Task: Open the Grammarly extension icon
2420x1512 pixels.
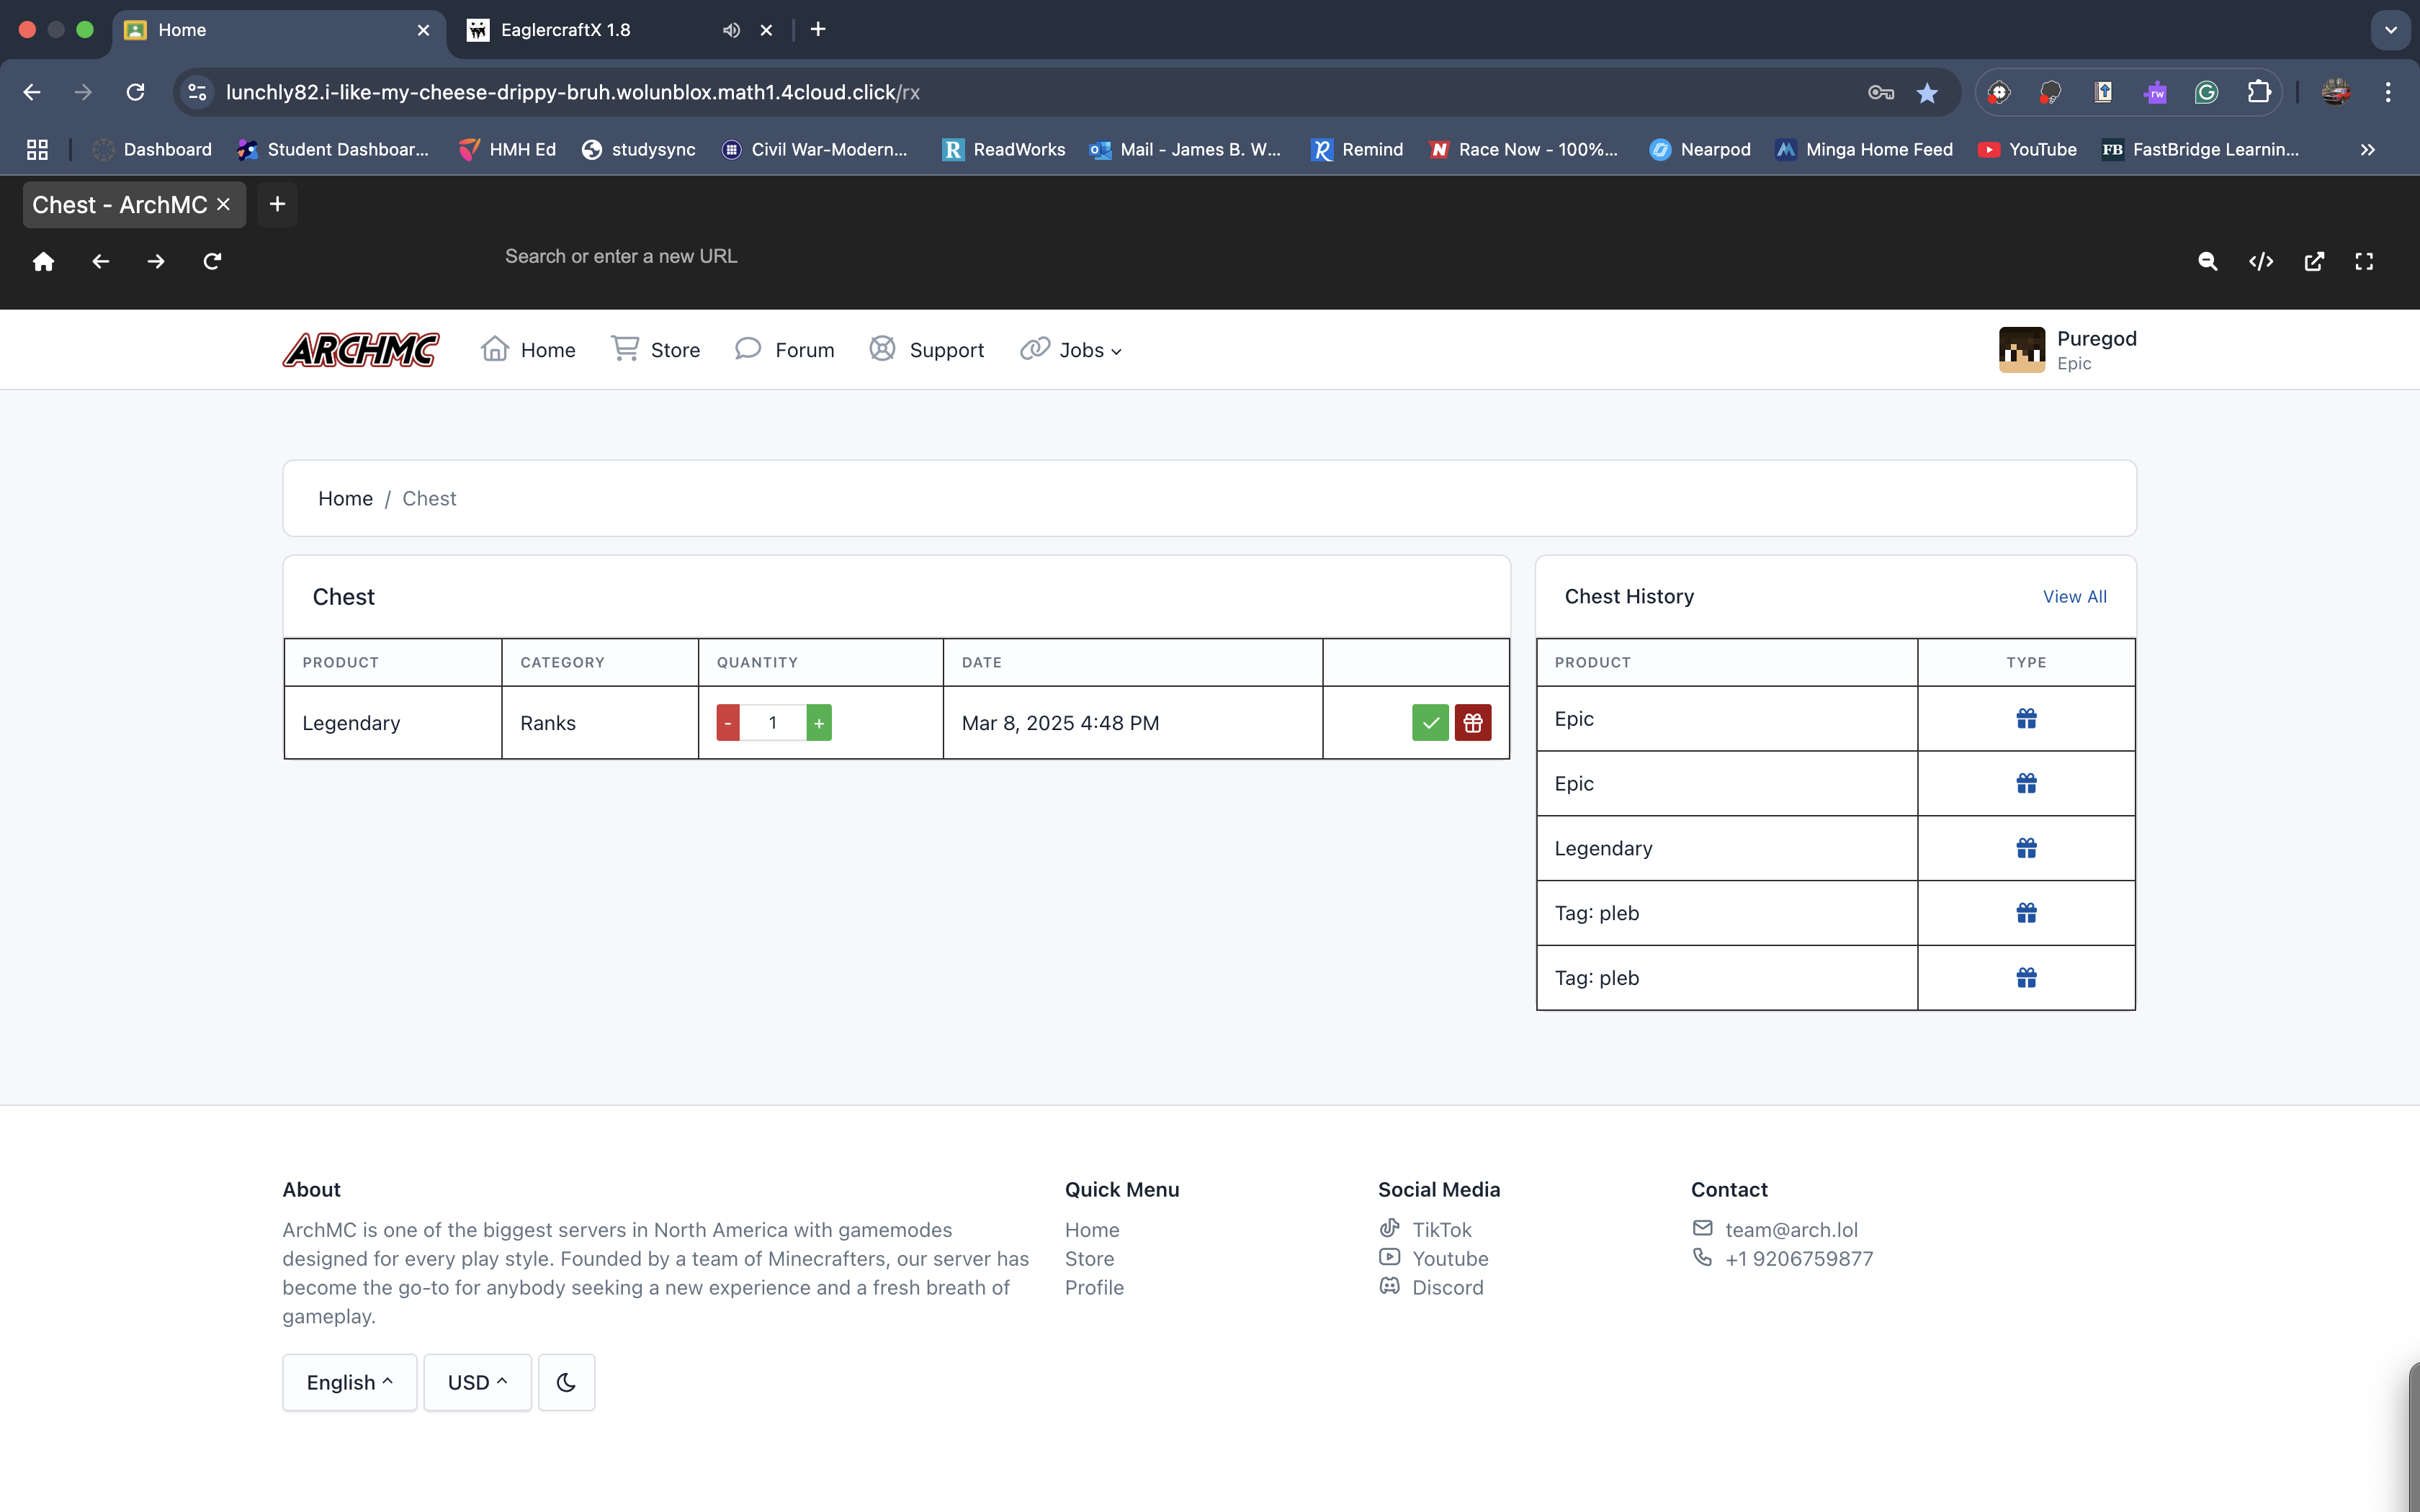Action: pyautogui.click(x=2206, y=92)
